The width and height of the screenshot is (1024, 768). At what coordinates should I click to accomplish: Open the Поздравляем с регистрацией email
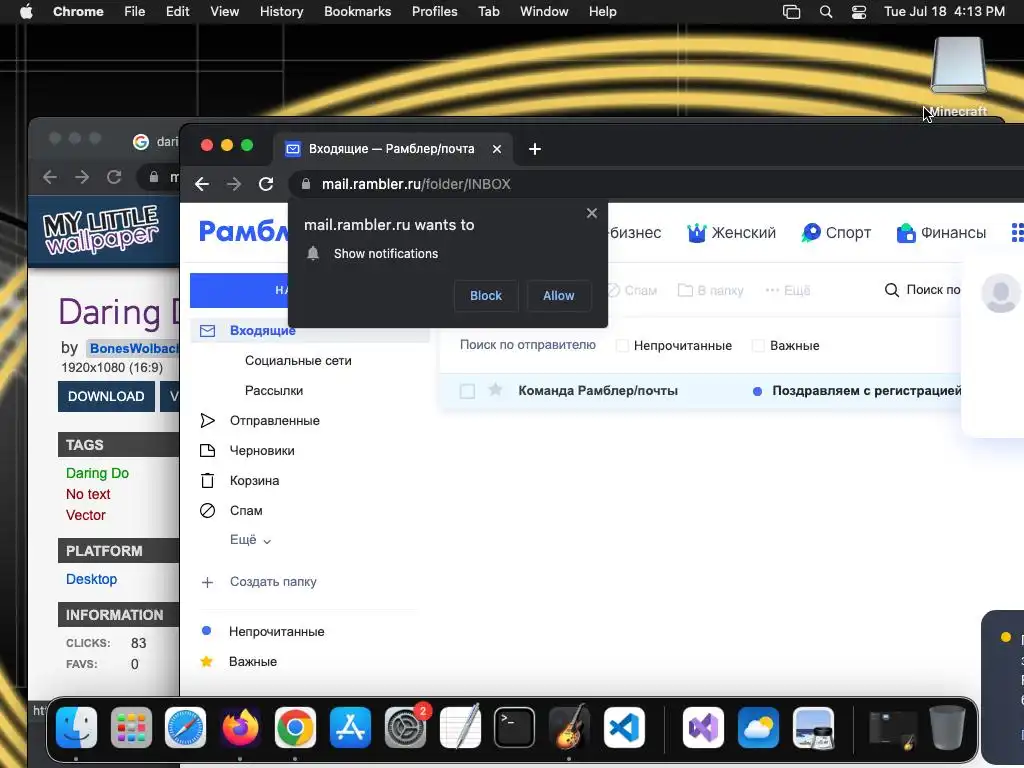(866, 391)
